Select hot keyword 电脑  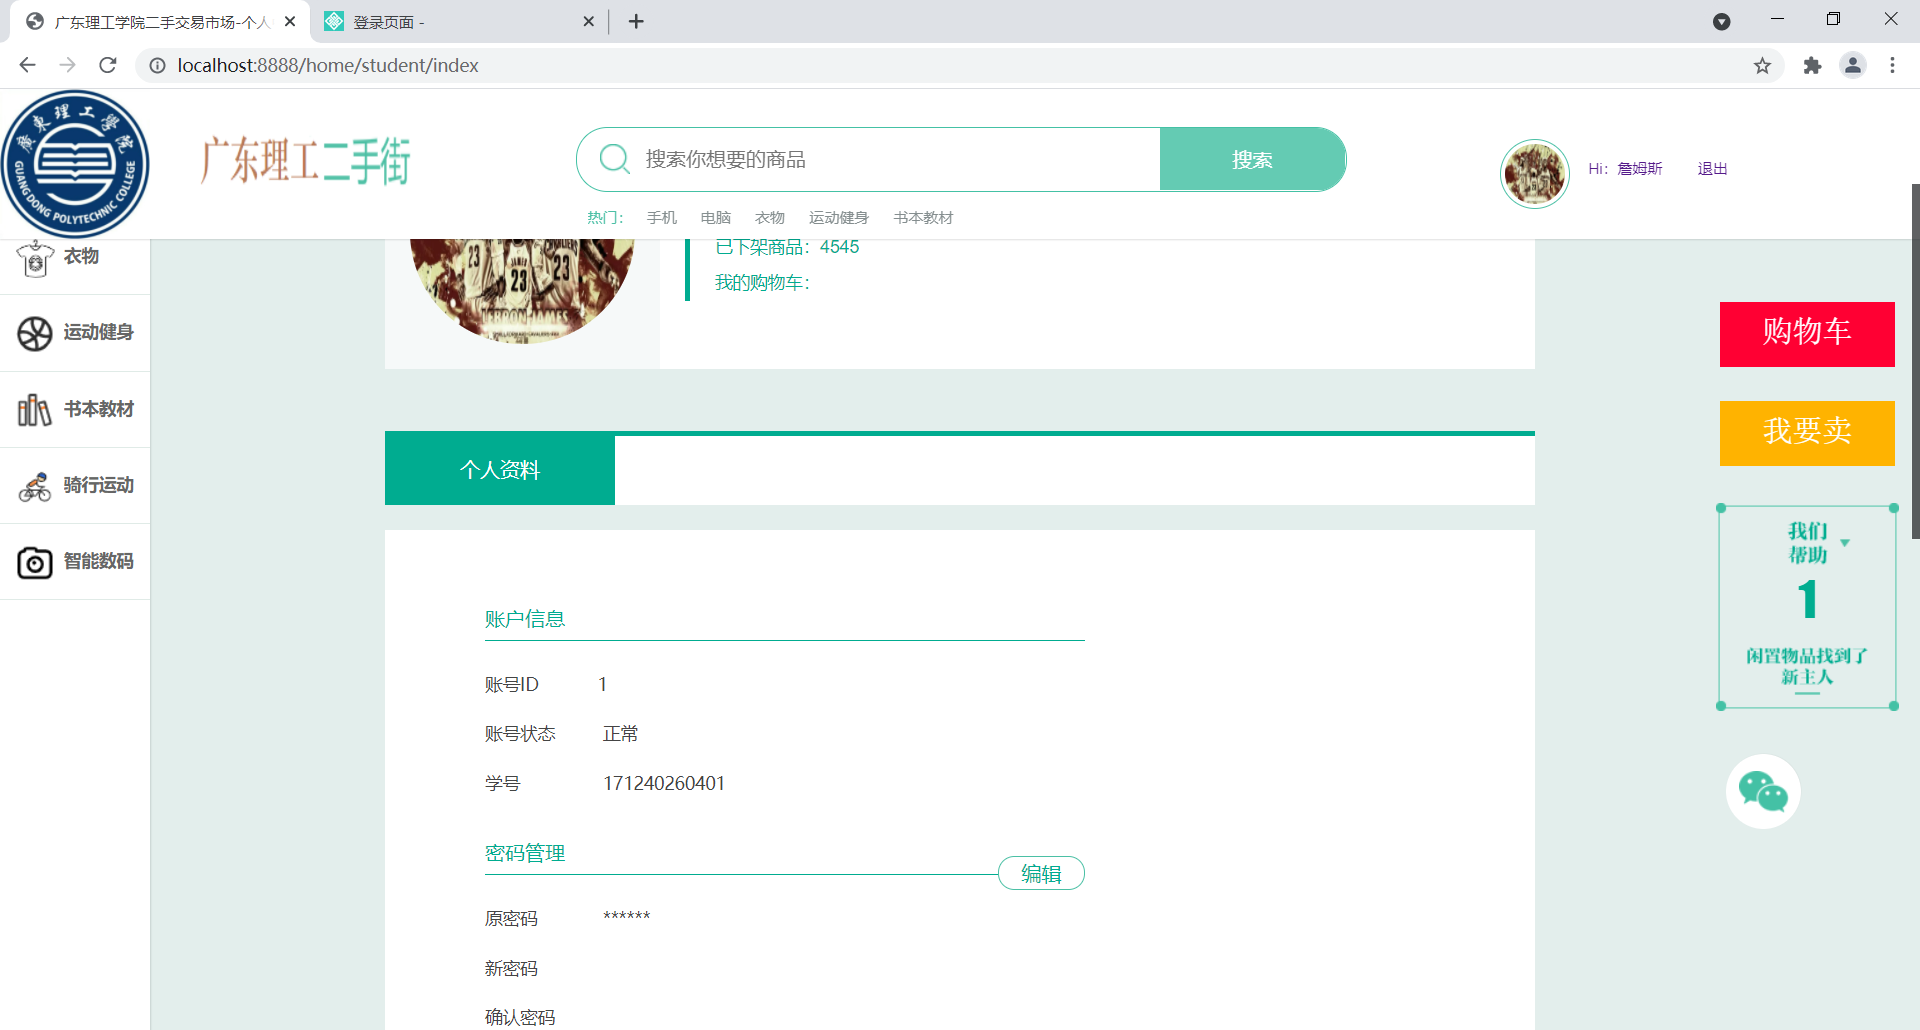coord(716,218)
